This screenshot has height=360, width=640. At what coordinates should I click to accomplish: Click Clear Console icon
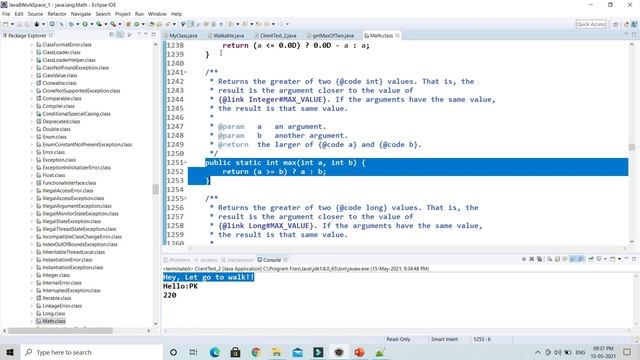pos(549,259)
